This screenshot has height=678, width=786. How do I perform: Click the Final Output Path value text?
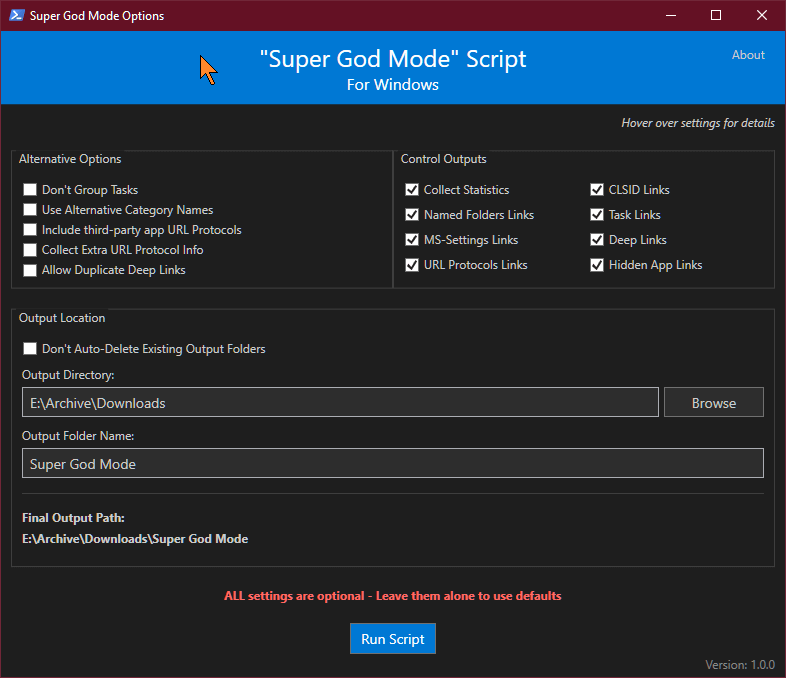point(135,539)
